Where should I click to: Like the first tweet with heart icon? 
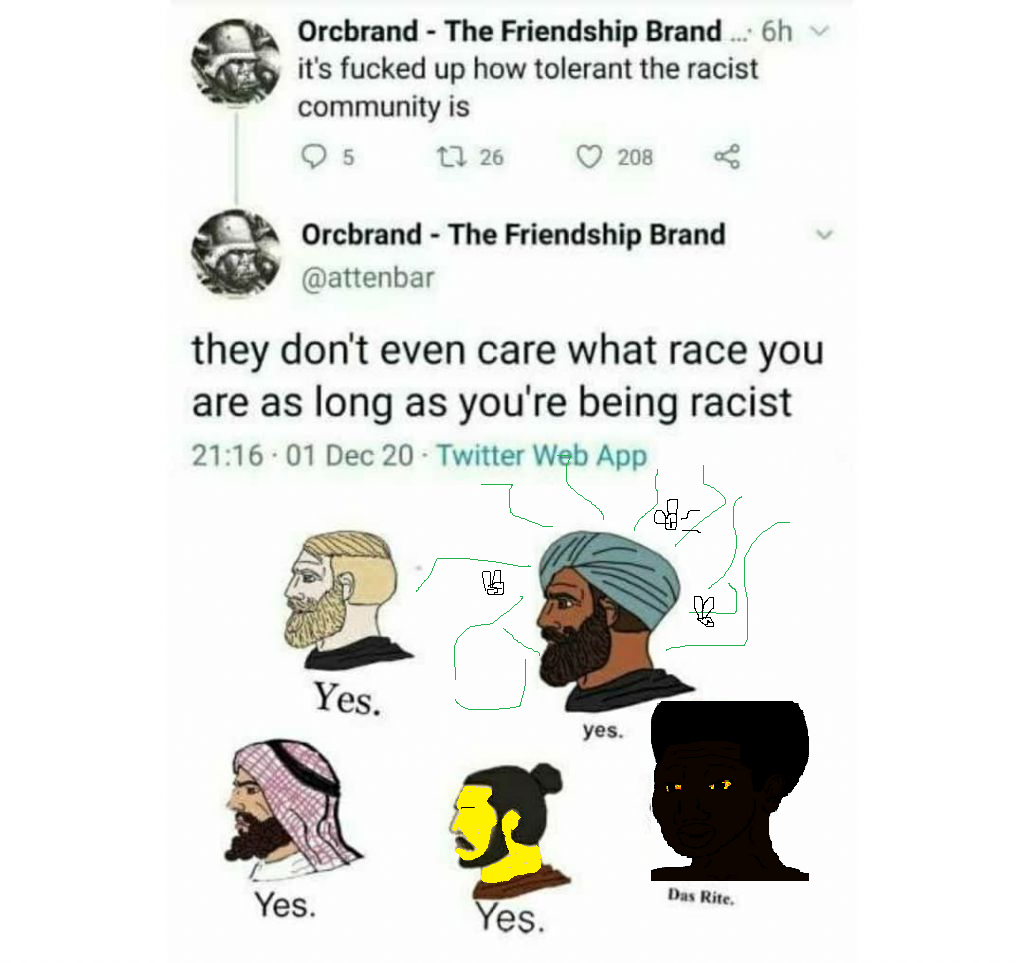coord(589,157)
